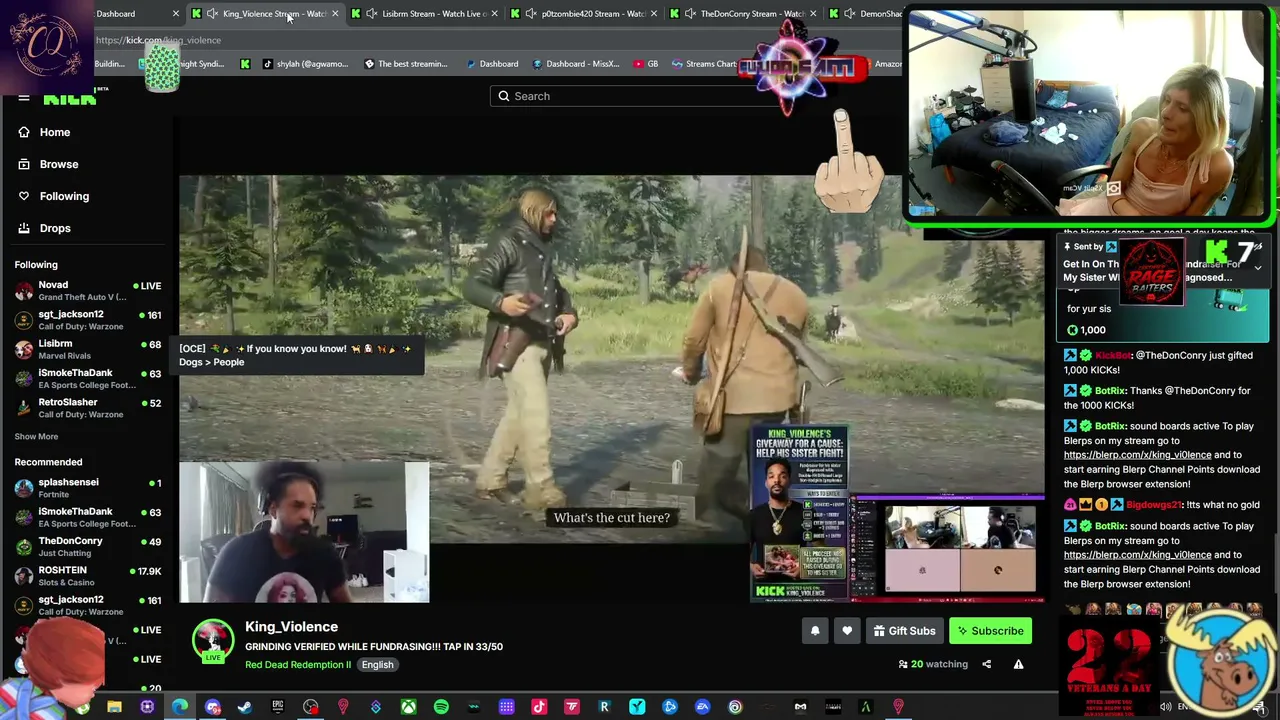Viewport: 1280px width, 720px height.
Task: Open the Streams Chart bookmark
Action: pos(704,64)
